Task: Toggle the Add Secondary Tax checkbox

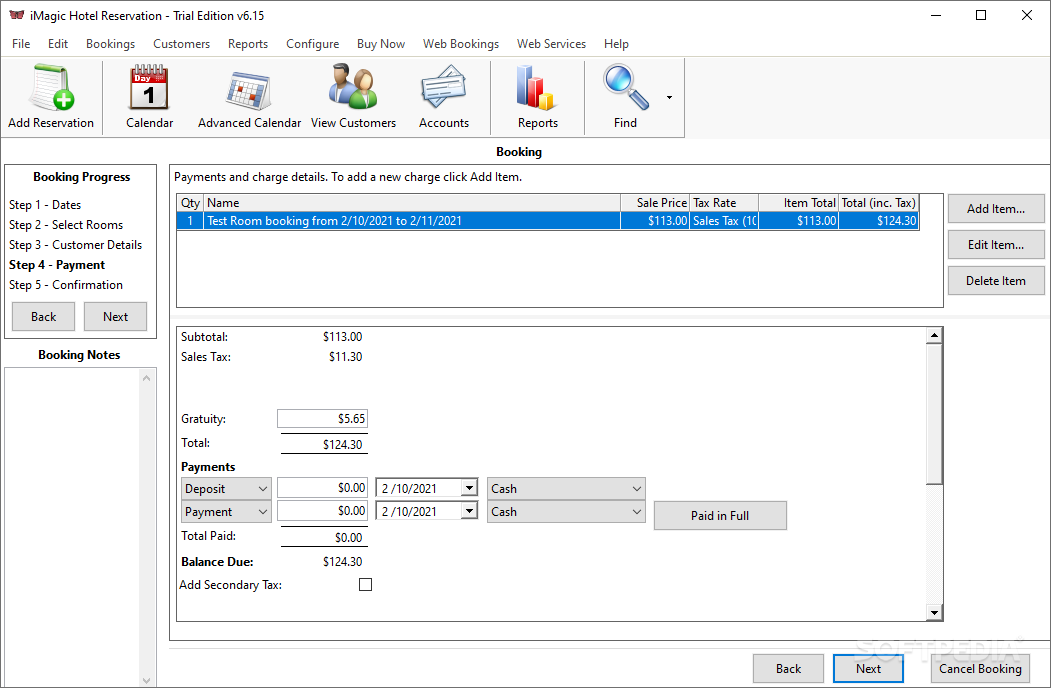Action: [x=365, y=585]
